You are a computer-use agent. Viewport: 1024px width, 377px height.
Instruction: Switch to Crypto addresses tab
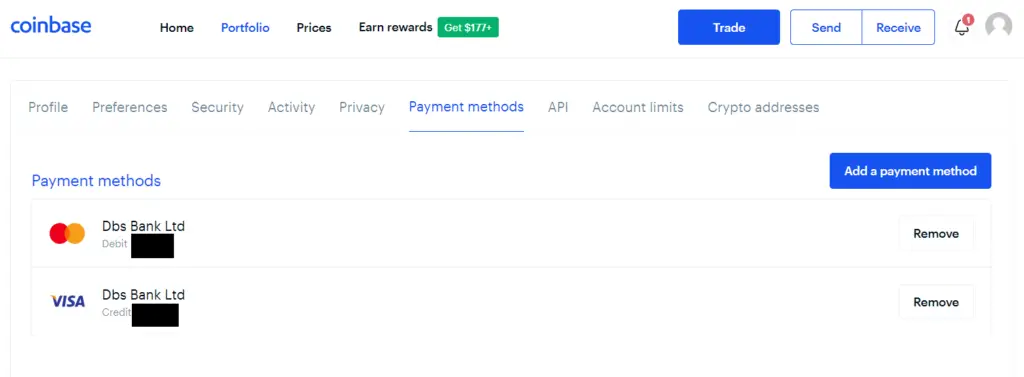[x=763, y=107]
